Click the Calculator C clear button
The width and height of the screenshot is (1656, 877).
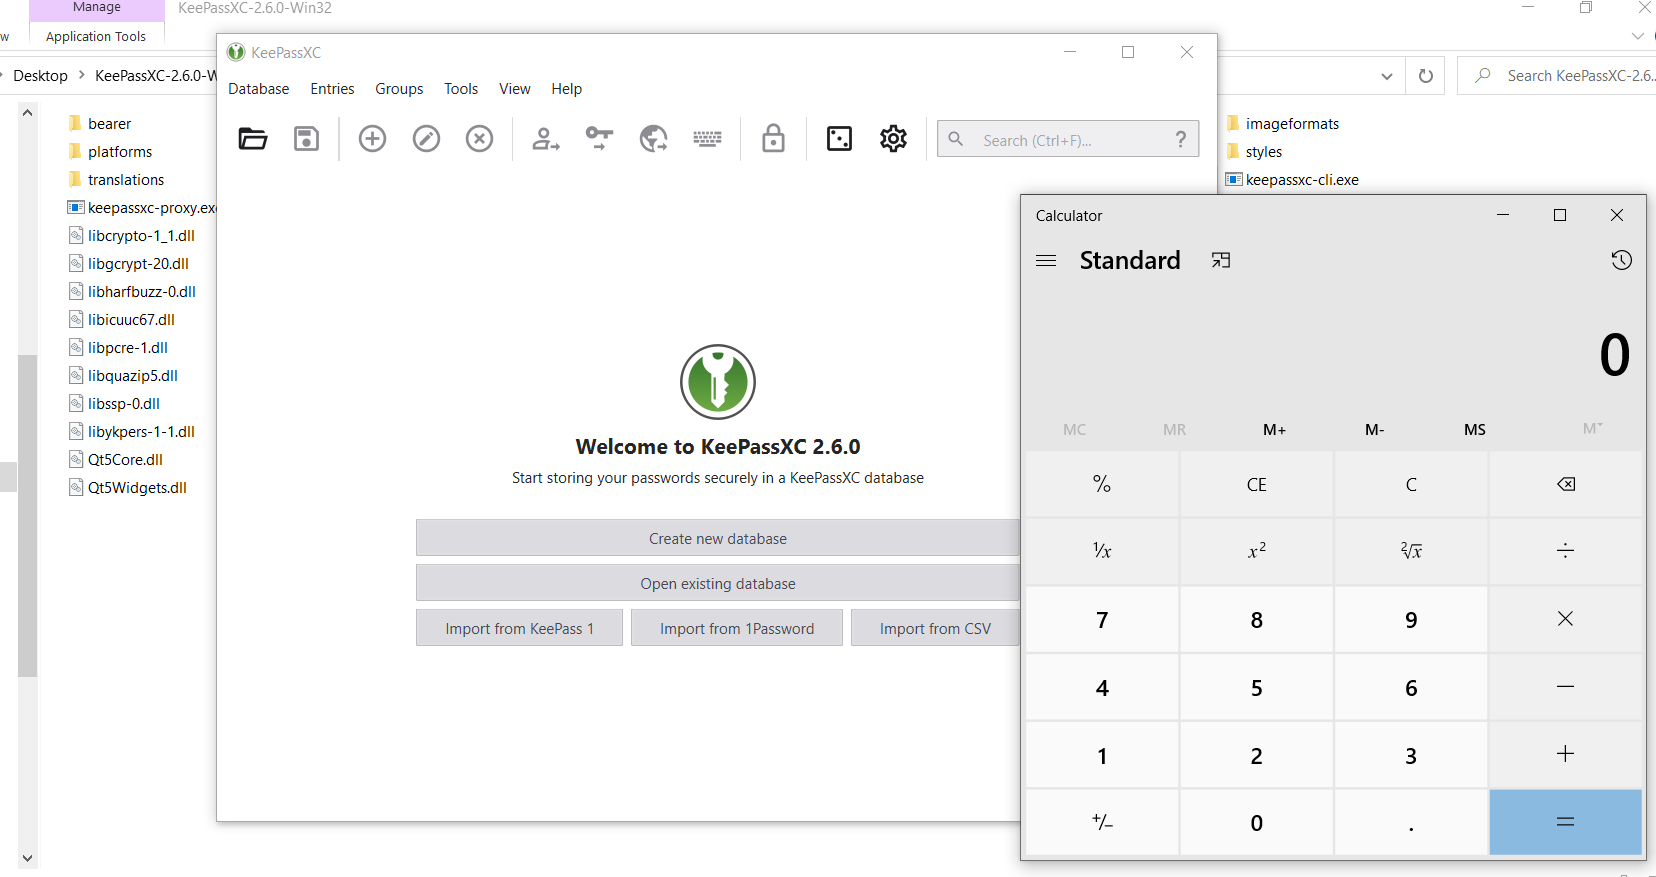(1411, 484)
